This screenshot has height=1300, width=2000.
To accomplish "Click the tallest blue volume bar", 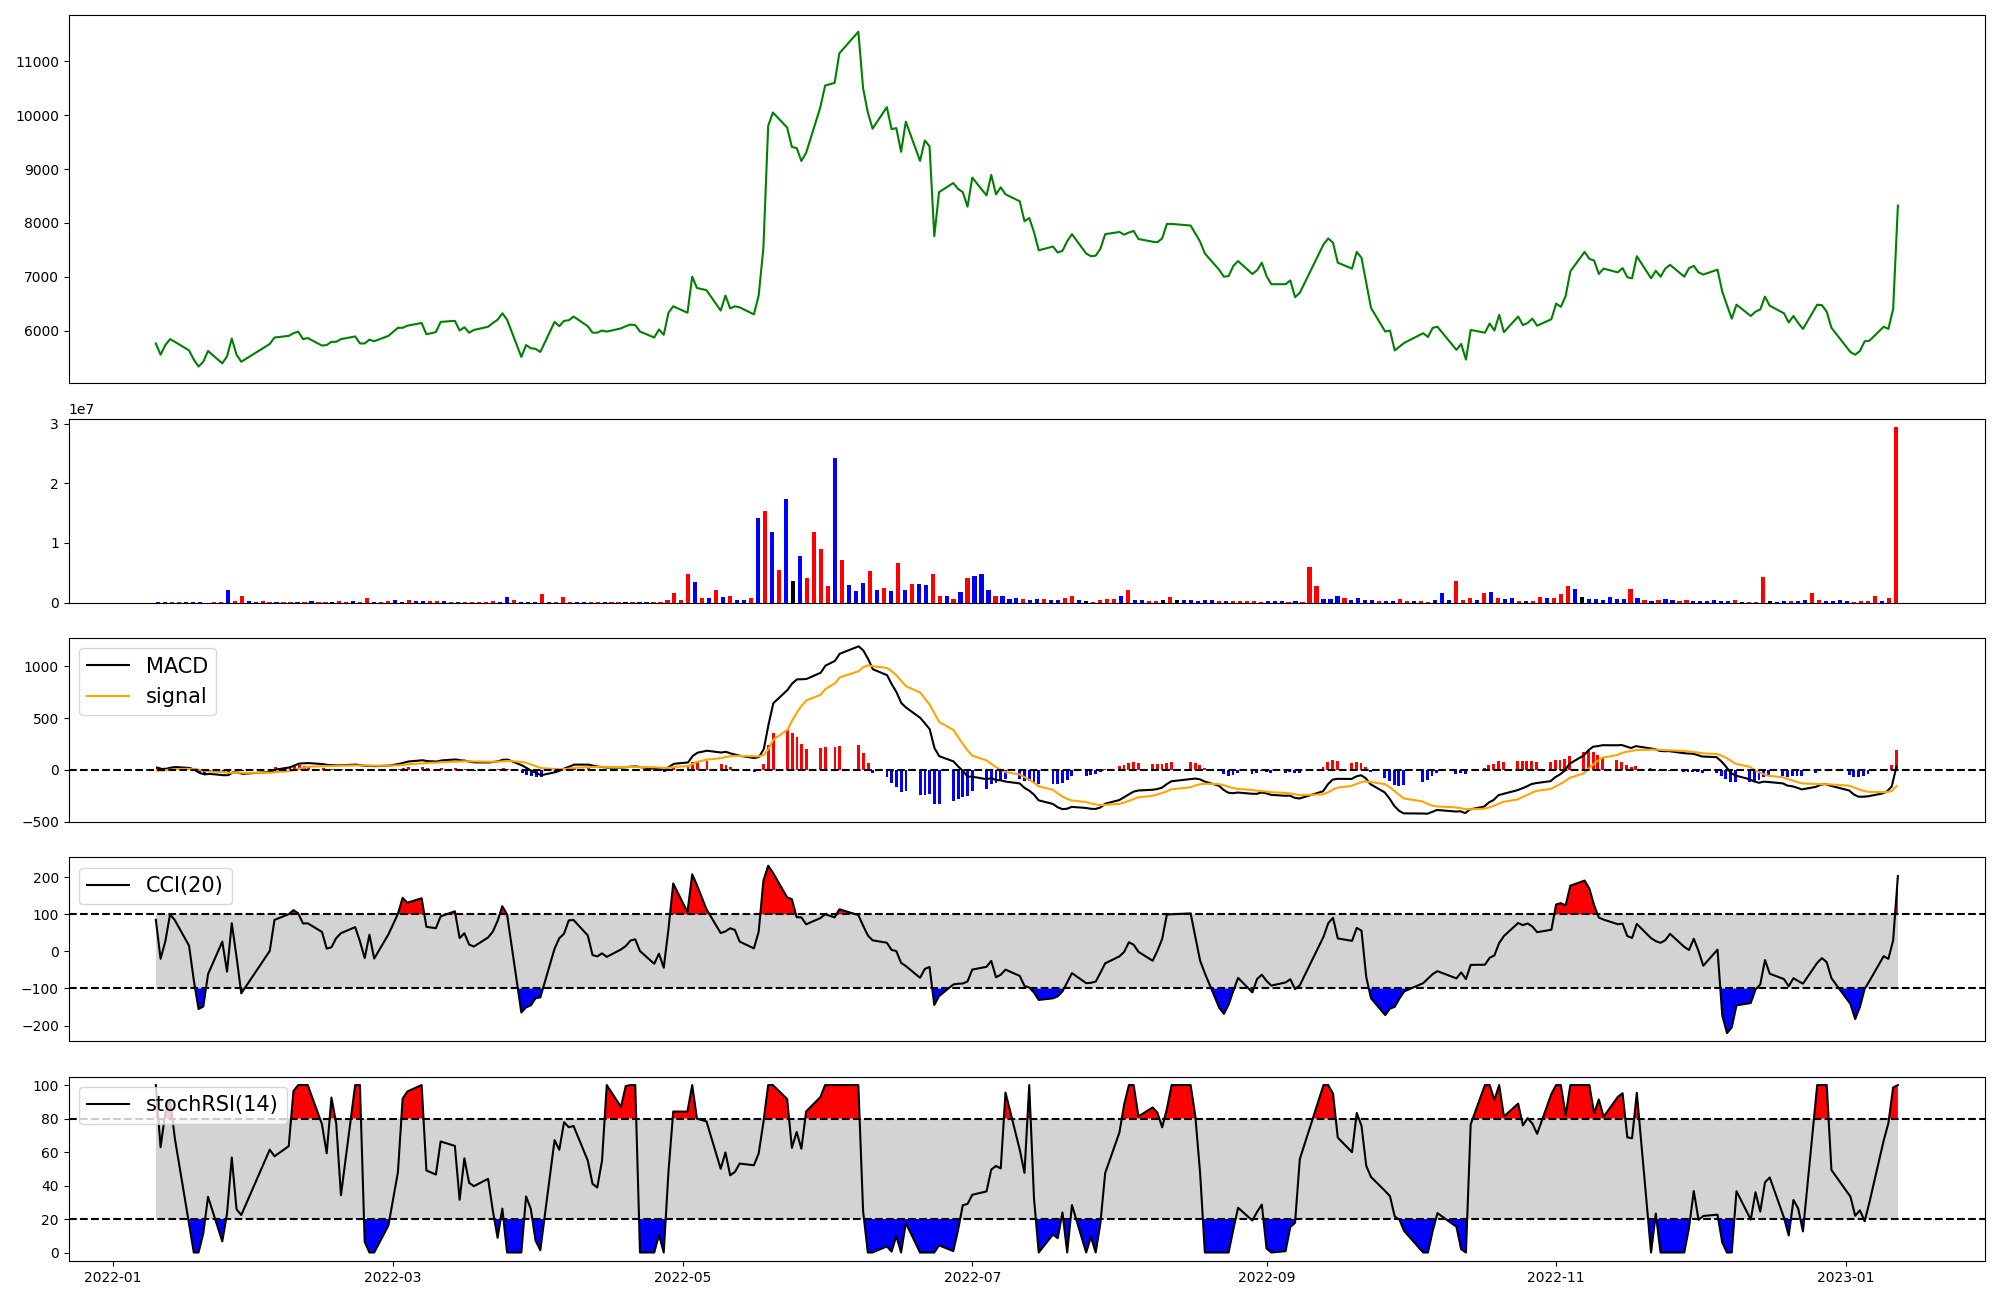I will point(835,530).
